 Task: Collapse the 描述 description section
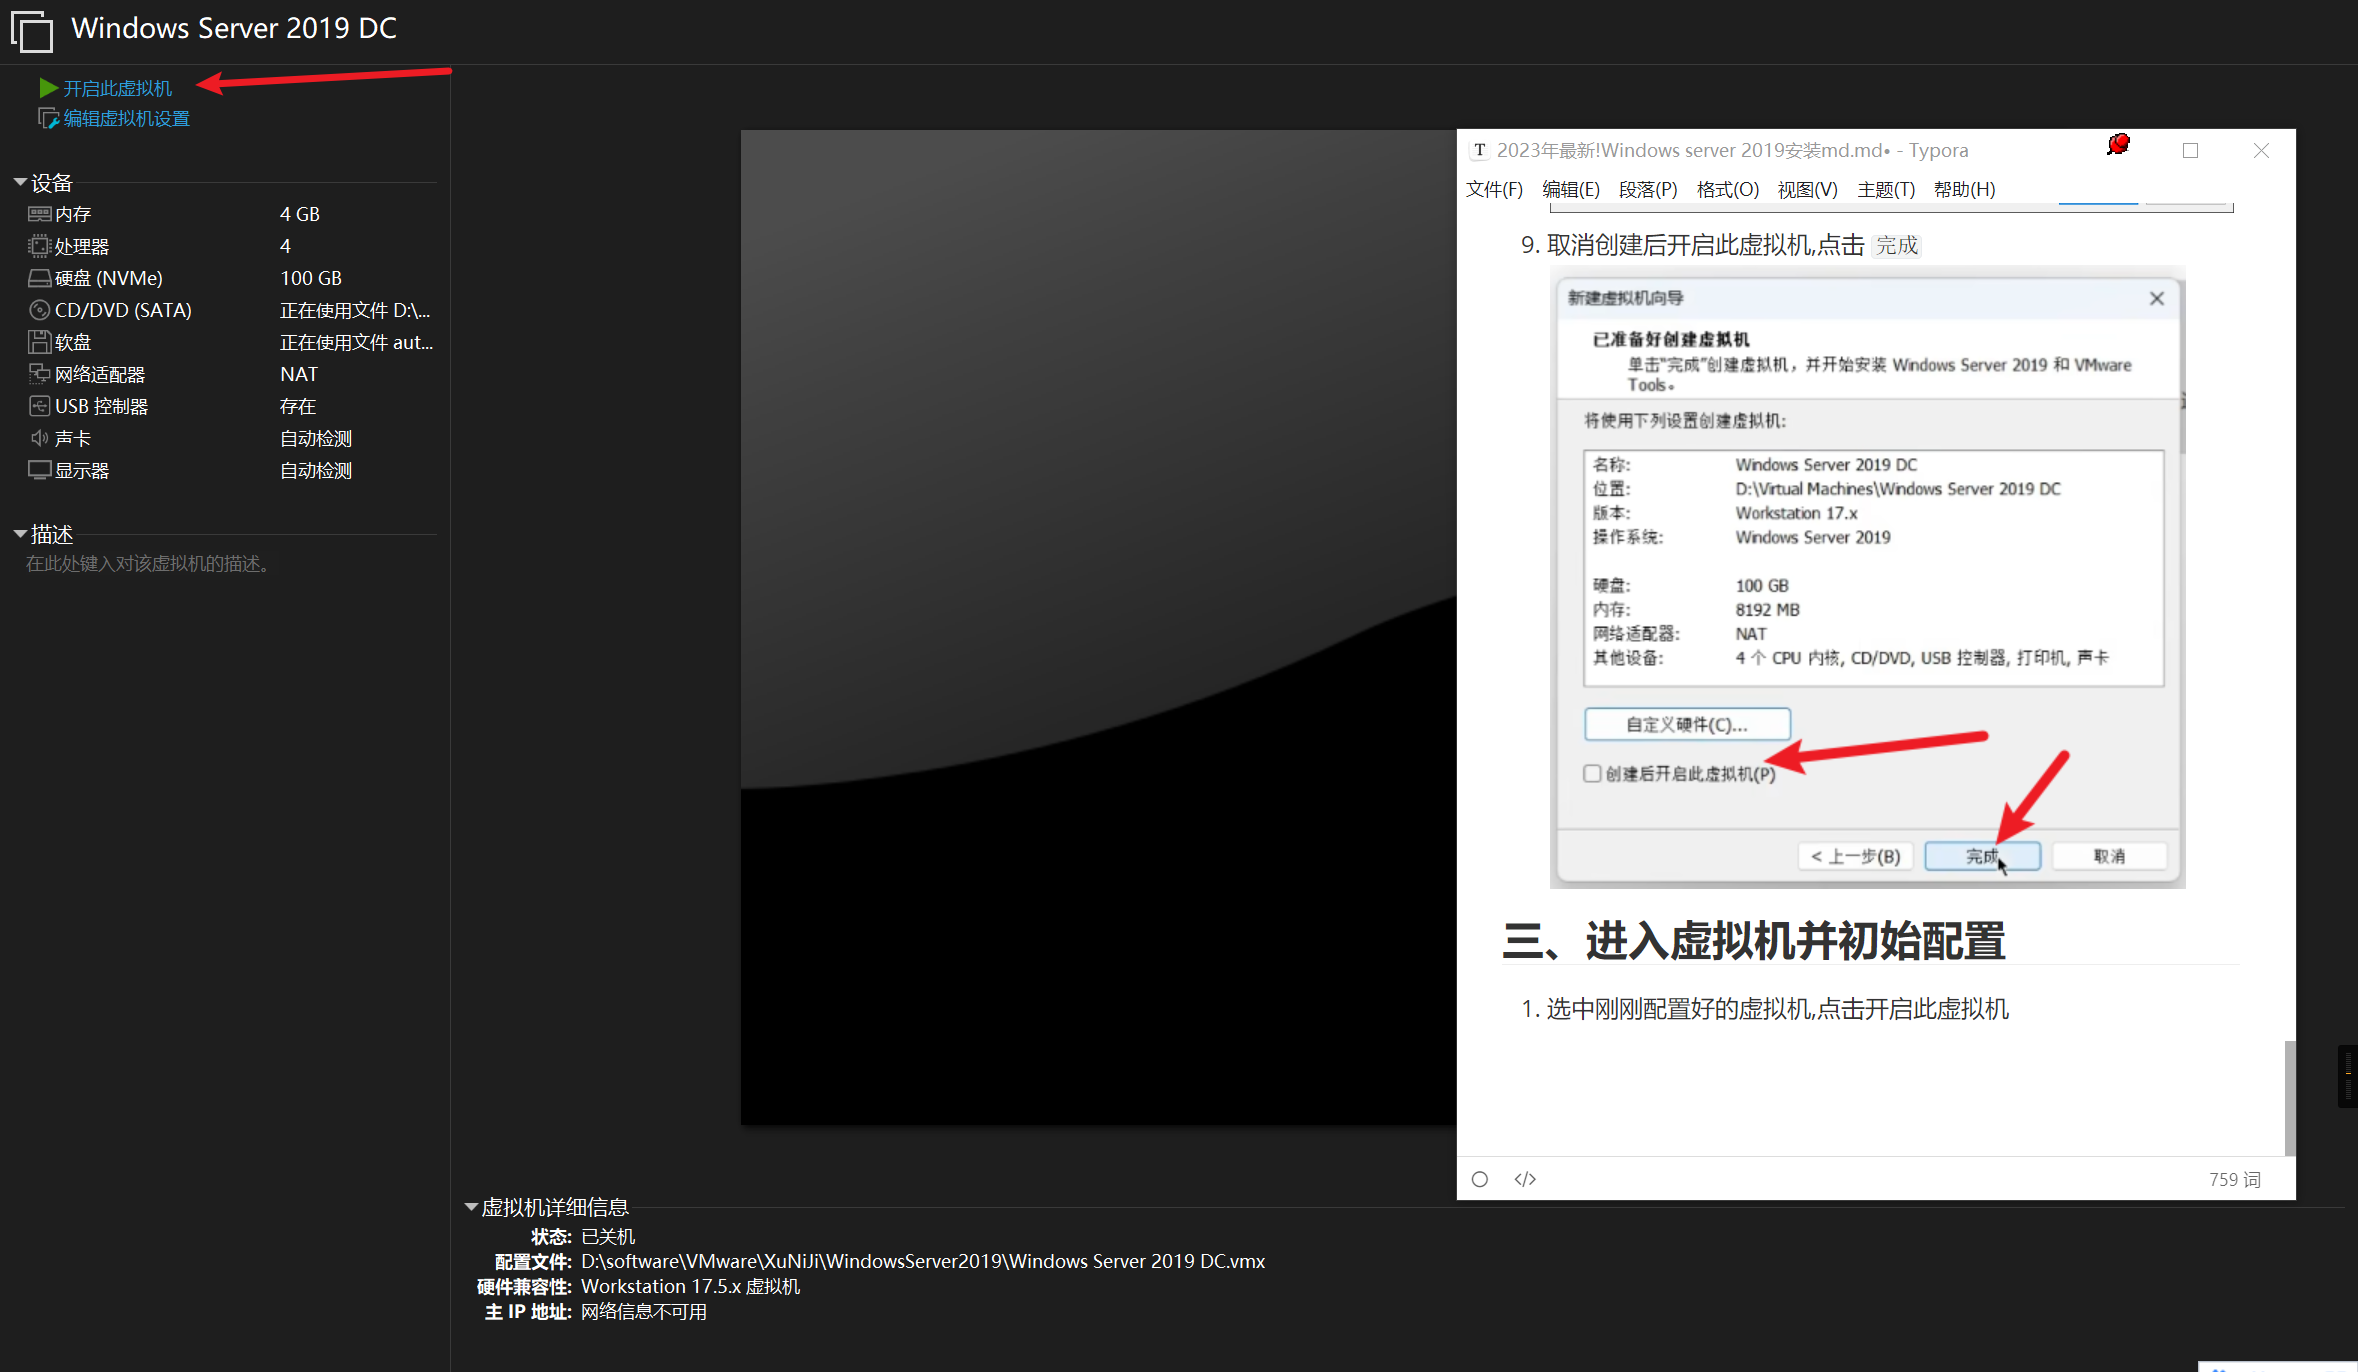pos(20,535)
